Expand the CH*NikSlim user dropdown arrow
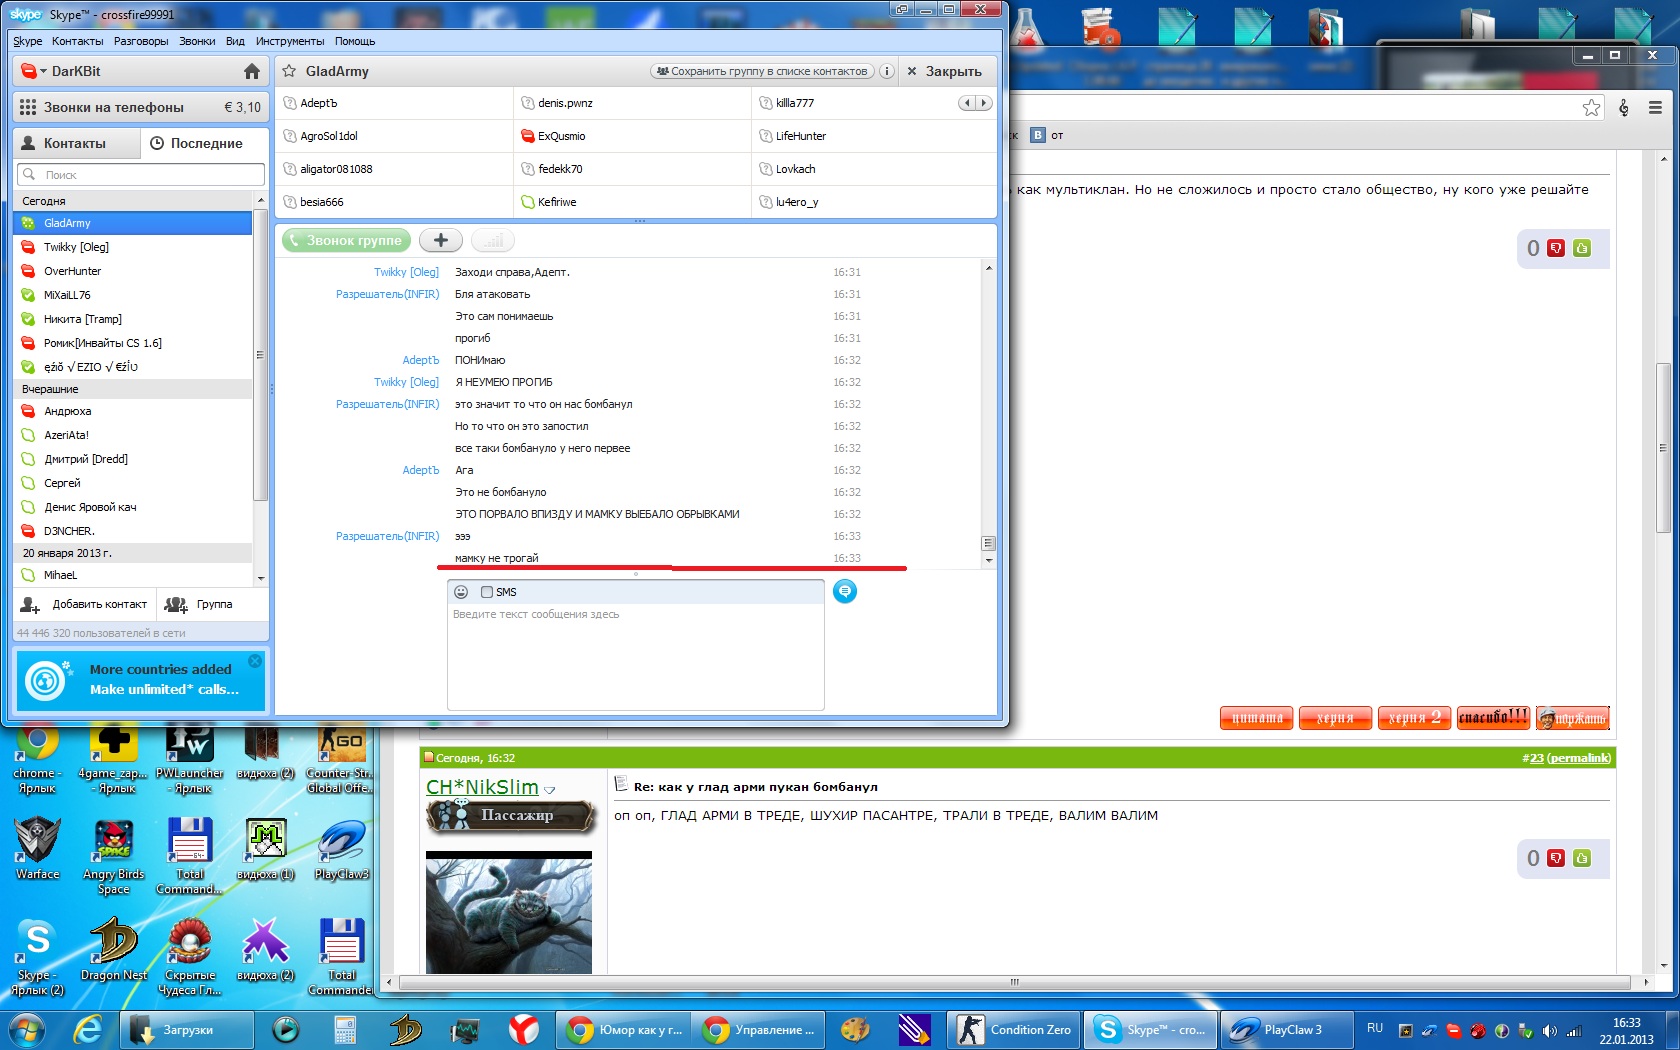 [x=550, y=790]
